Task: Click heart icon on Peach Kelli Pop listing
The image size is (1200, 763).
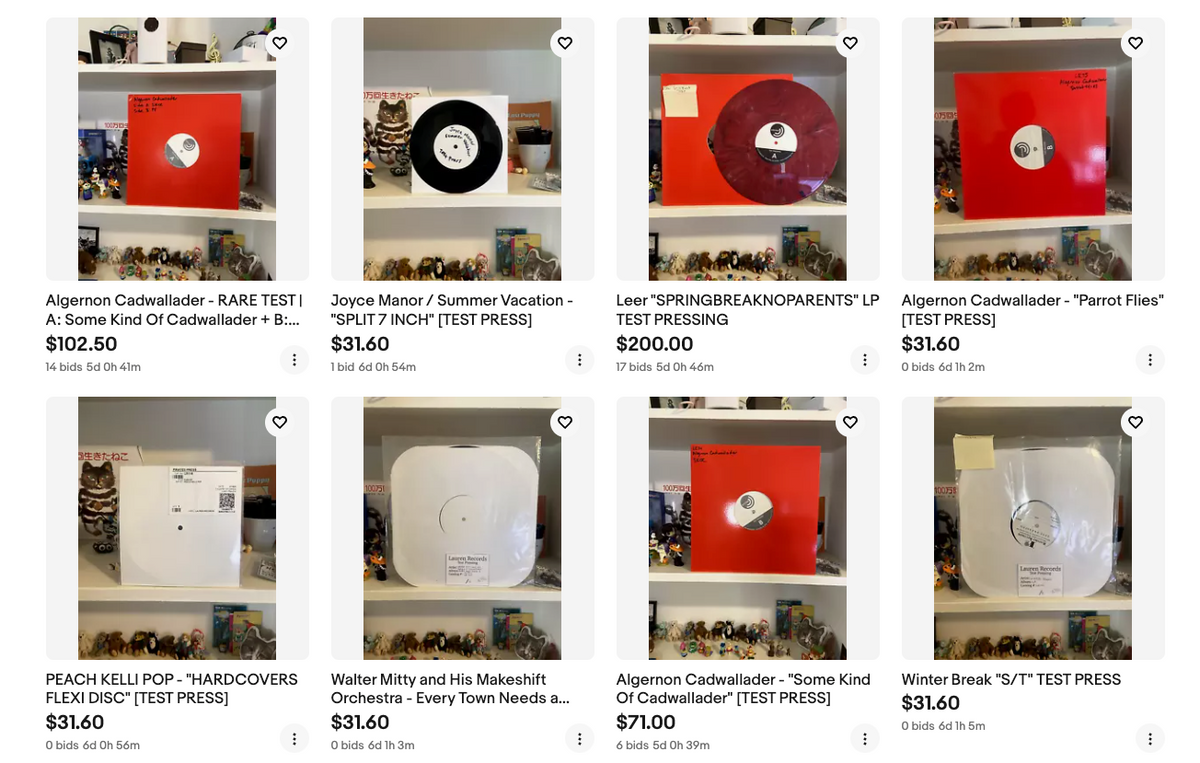Action: (280, 422)
